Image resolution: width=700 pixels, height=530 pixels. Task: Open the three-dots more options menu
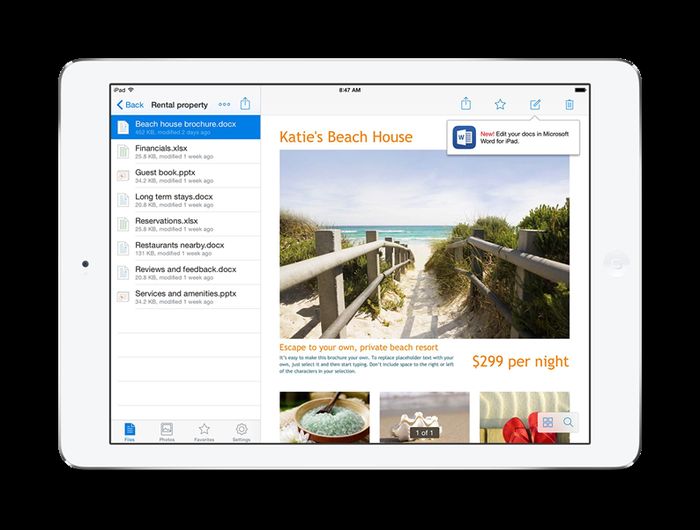(x=223, y=104)
